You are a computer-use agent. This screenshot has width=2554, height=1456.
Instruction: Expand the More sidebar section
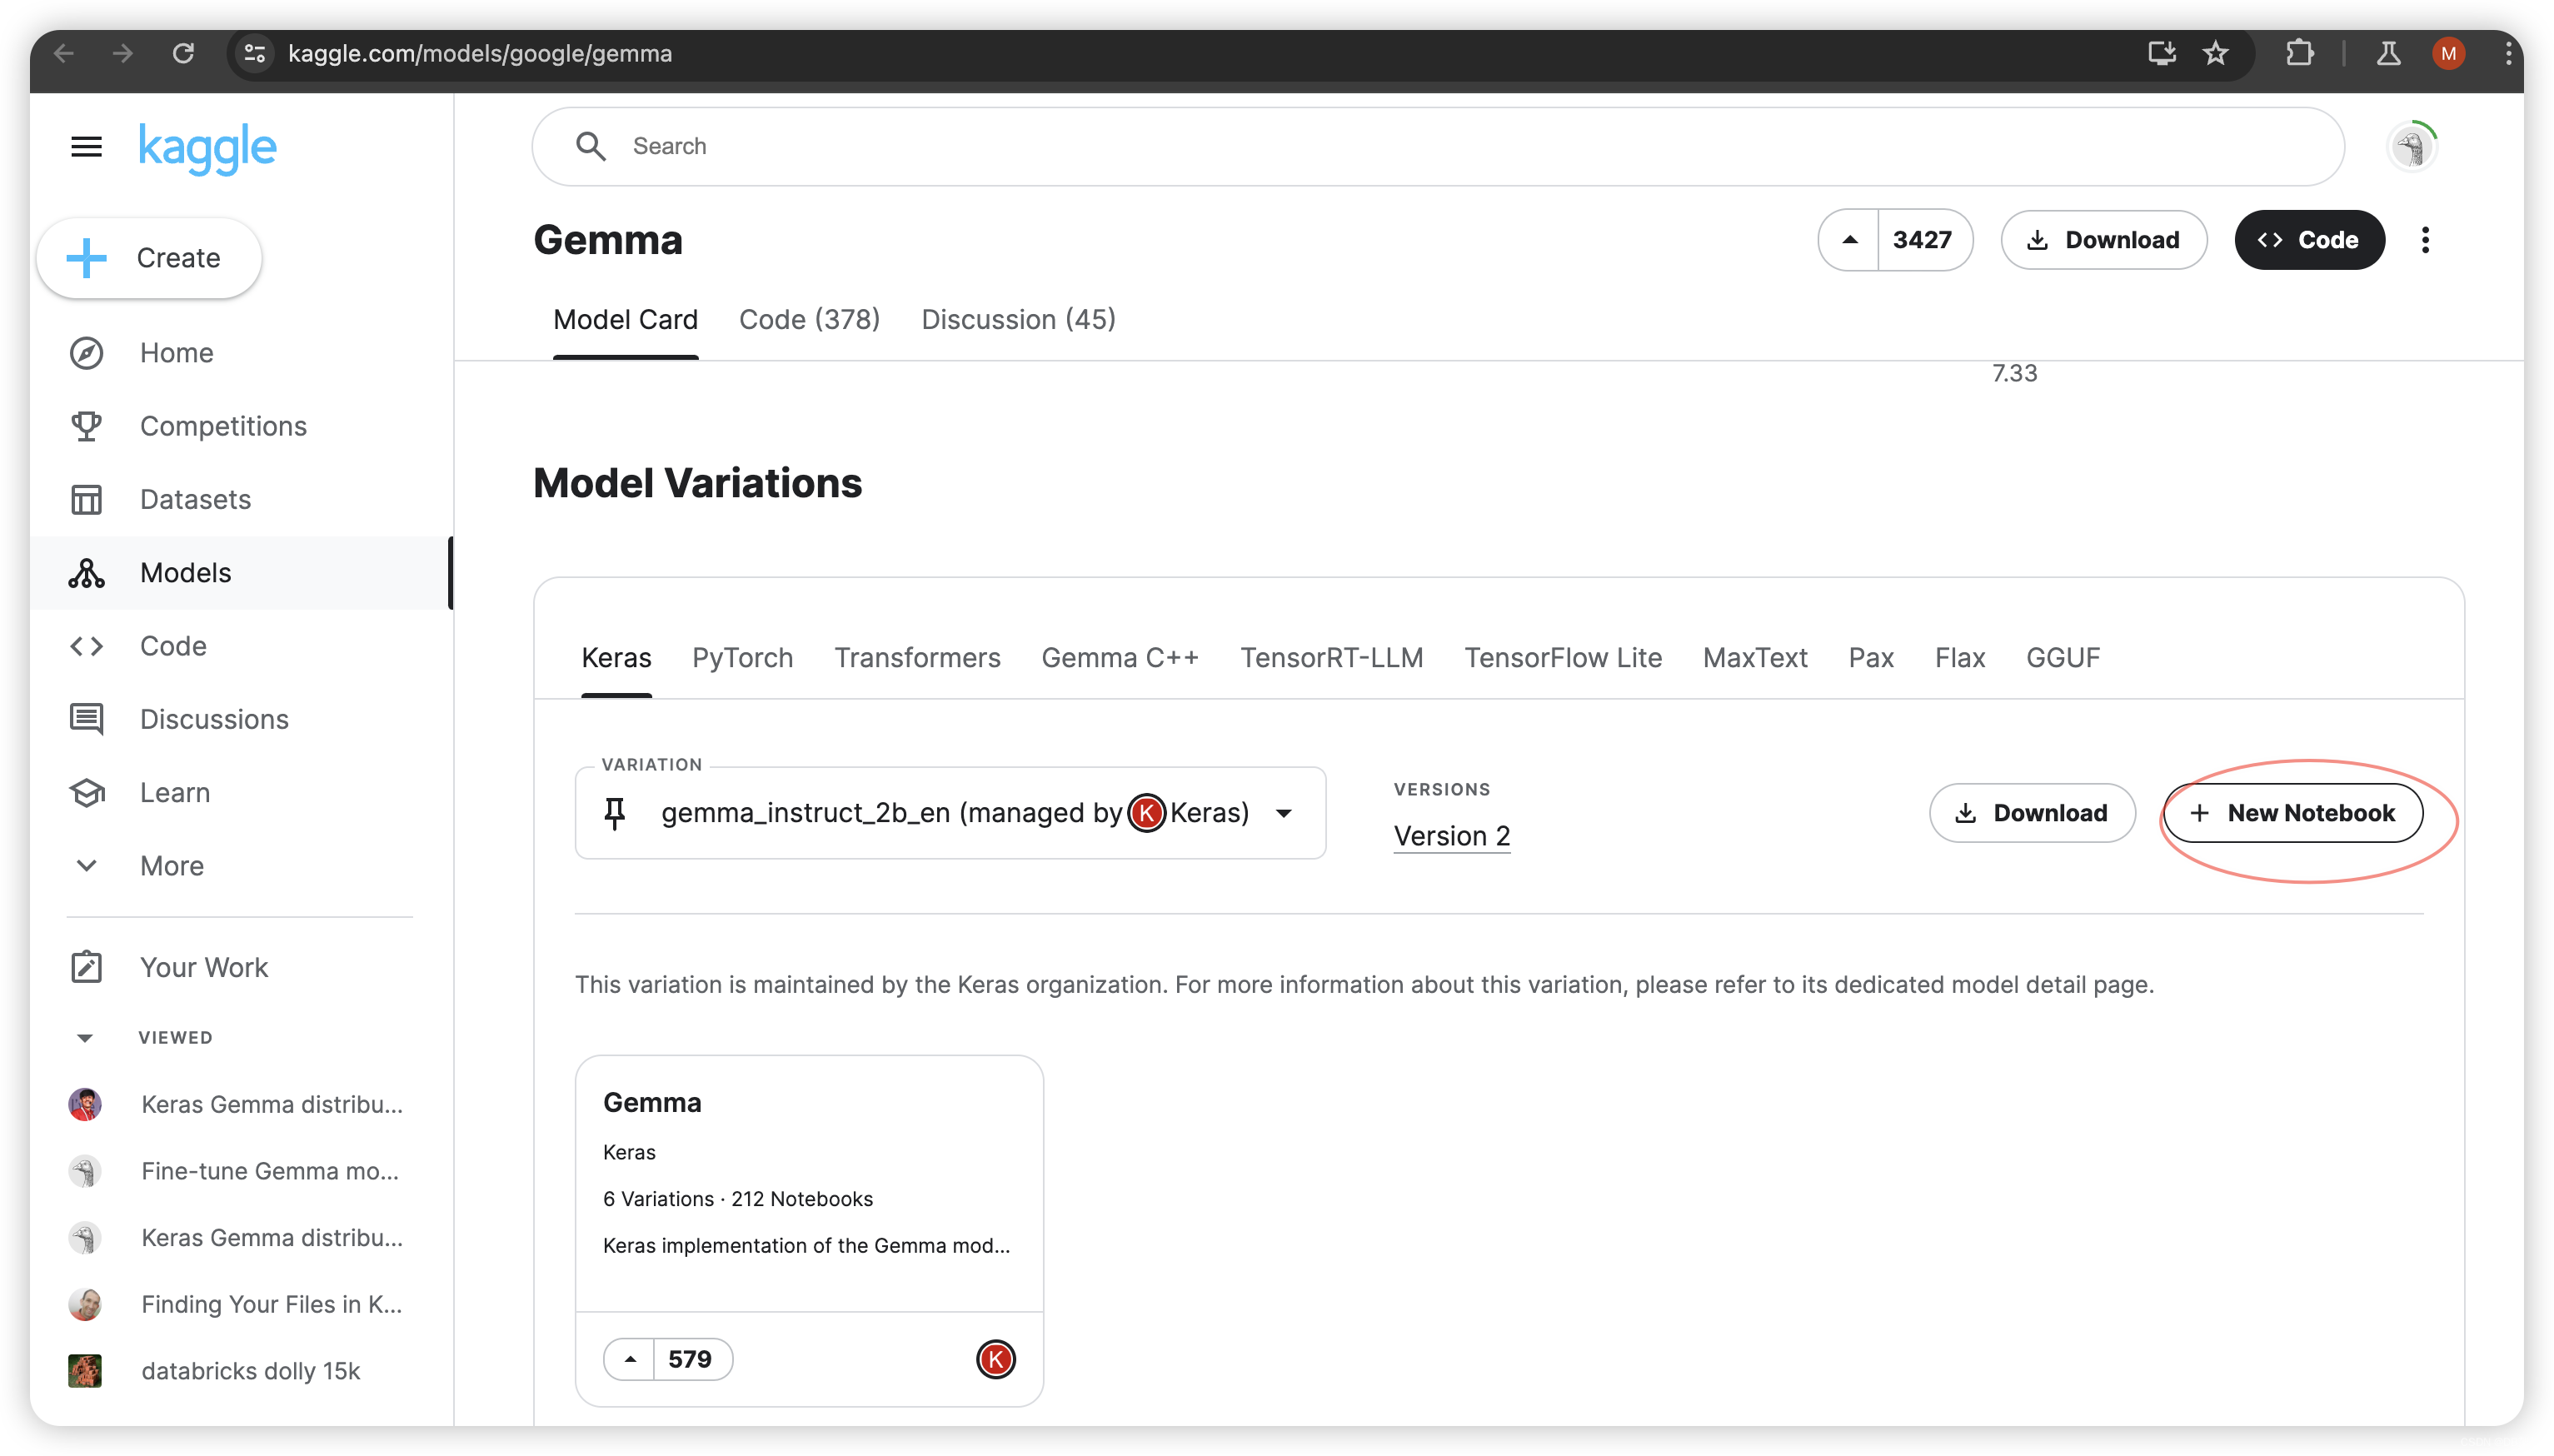(86, 866)
